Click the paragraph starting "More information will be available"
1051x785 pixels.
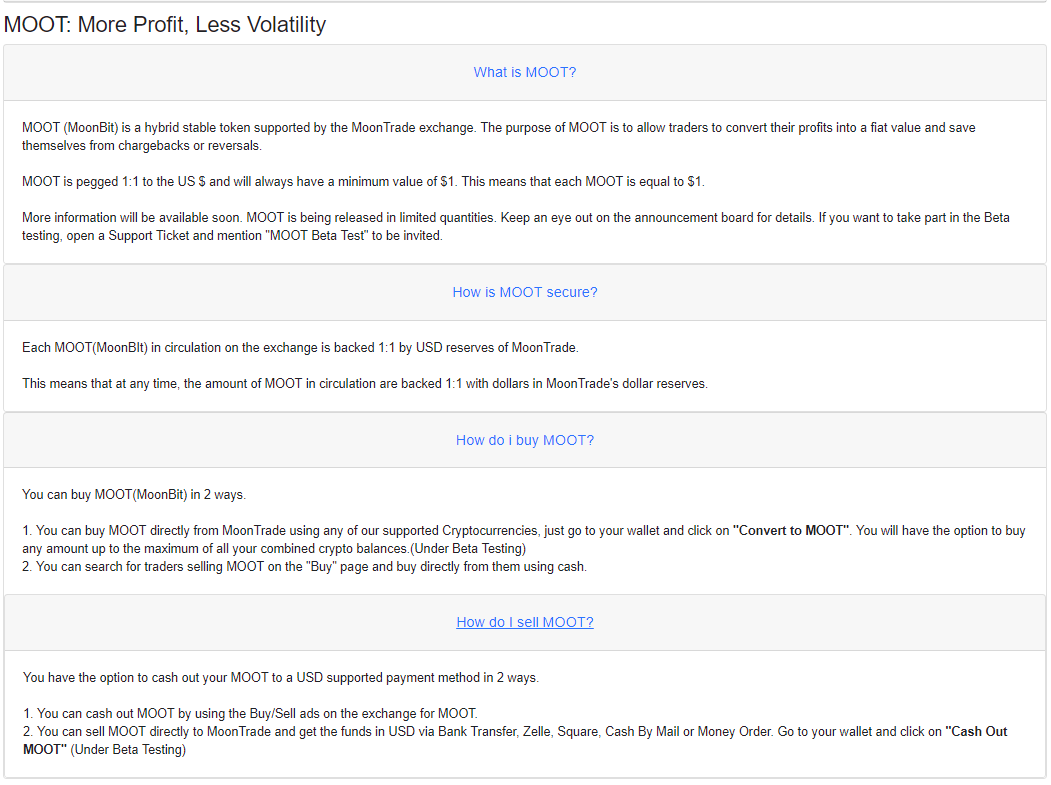[515, 227]
